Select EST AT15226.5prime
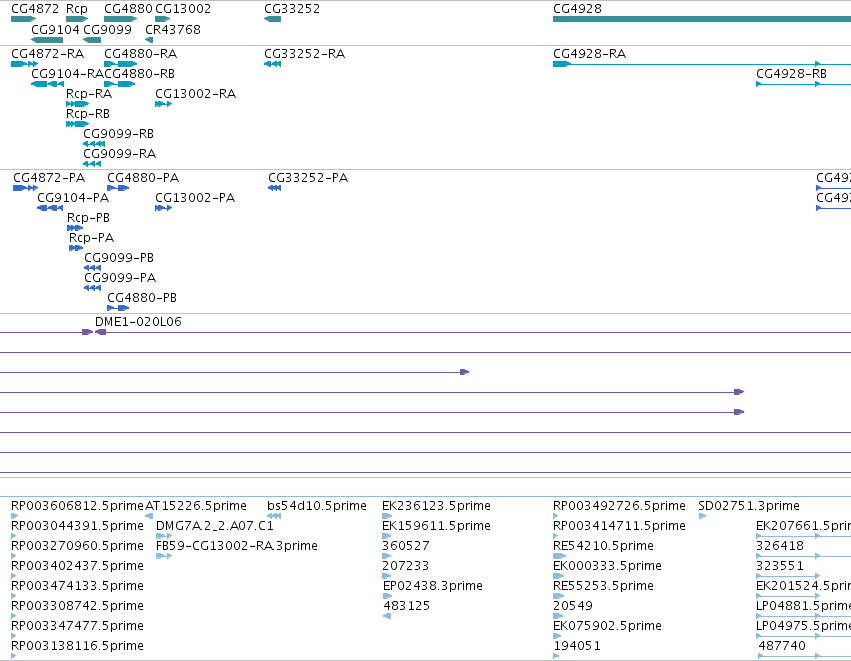Image resolution: width=851 pixels, height=661 pixels. (196, 506)
